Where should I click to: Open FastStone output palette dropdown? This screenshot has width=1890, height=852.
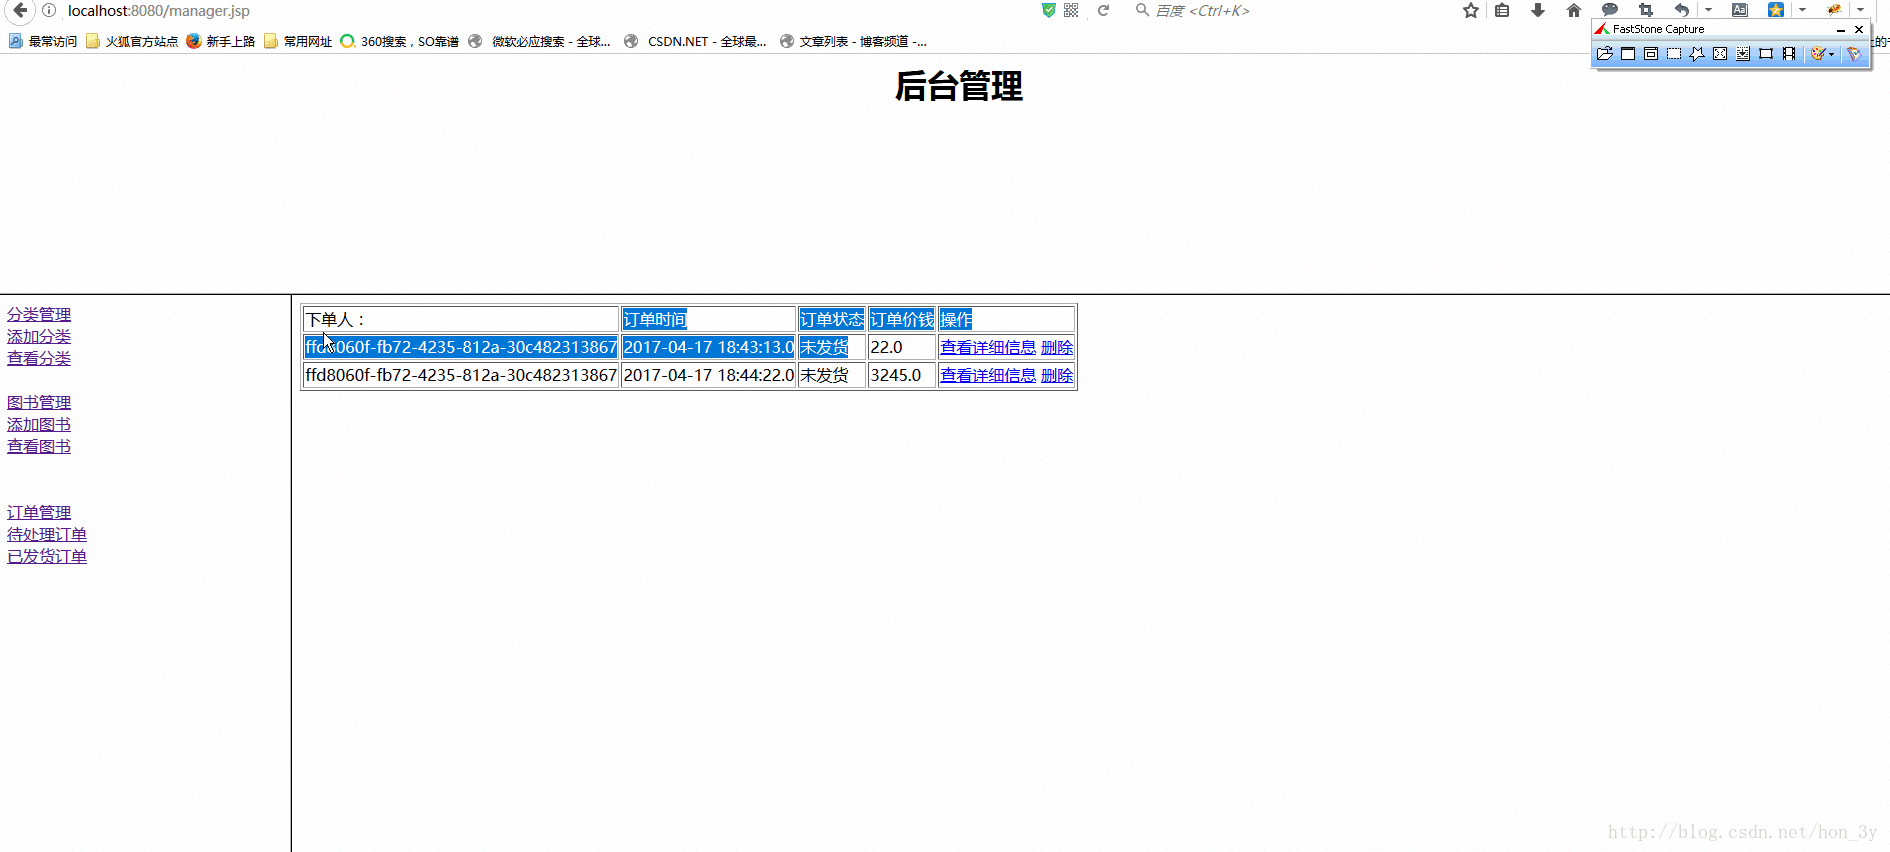click(1832, 55)
